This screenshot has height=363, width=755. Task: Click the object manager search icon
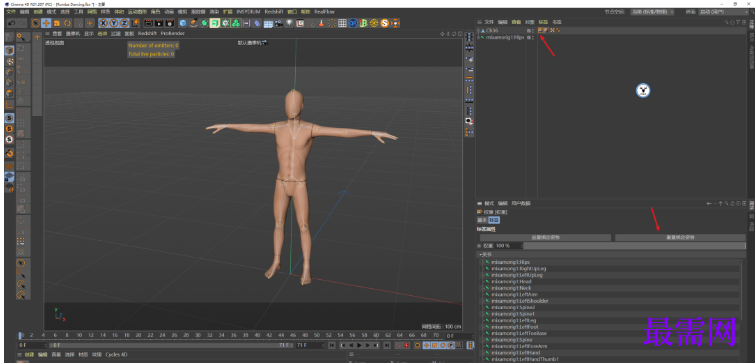(x=727, y=22)
